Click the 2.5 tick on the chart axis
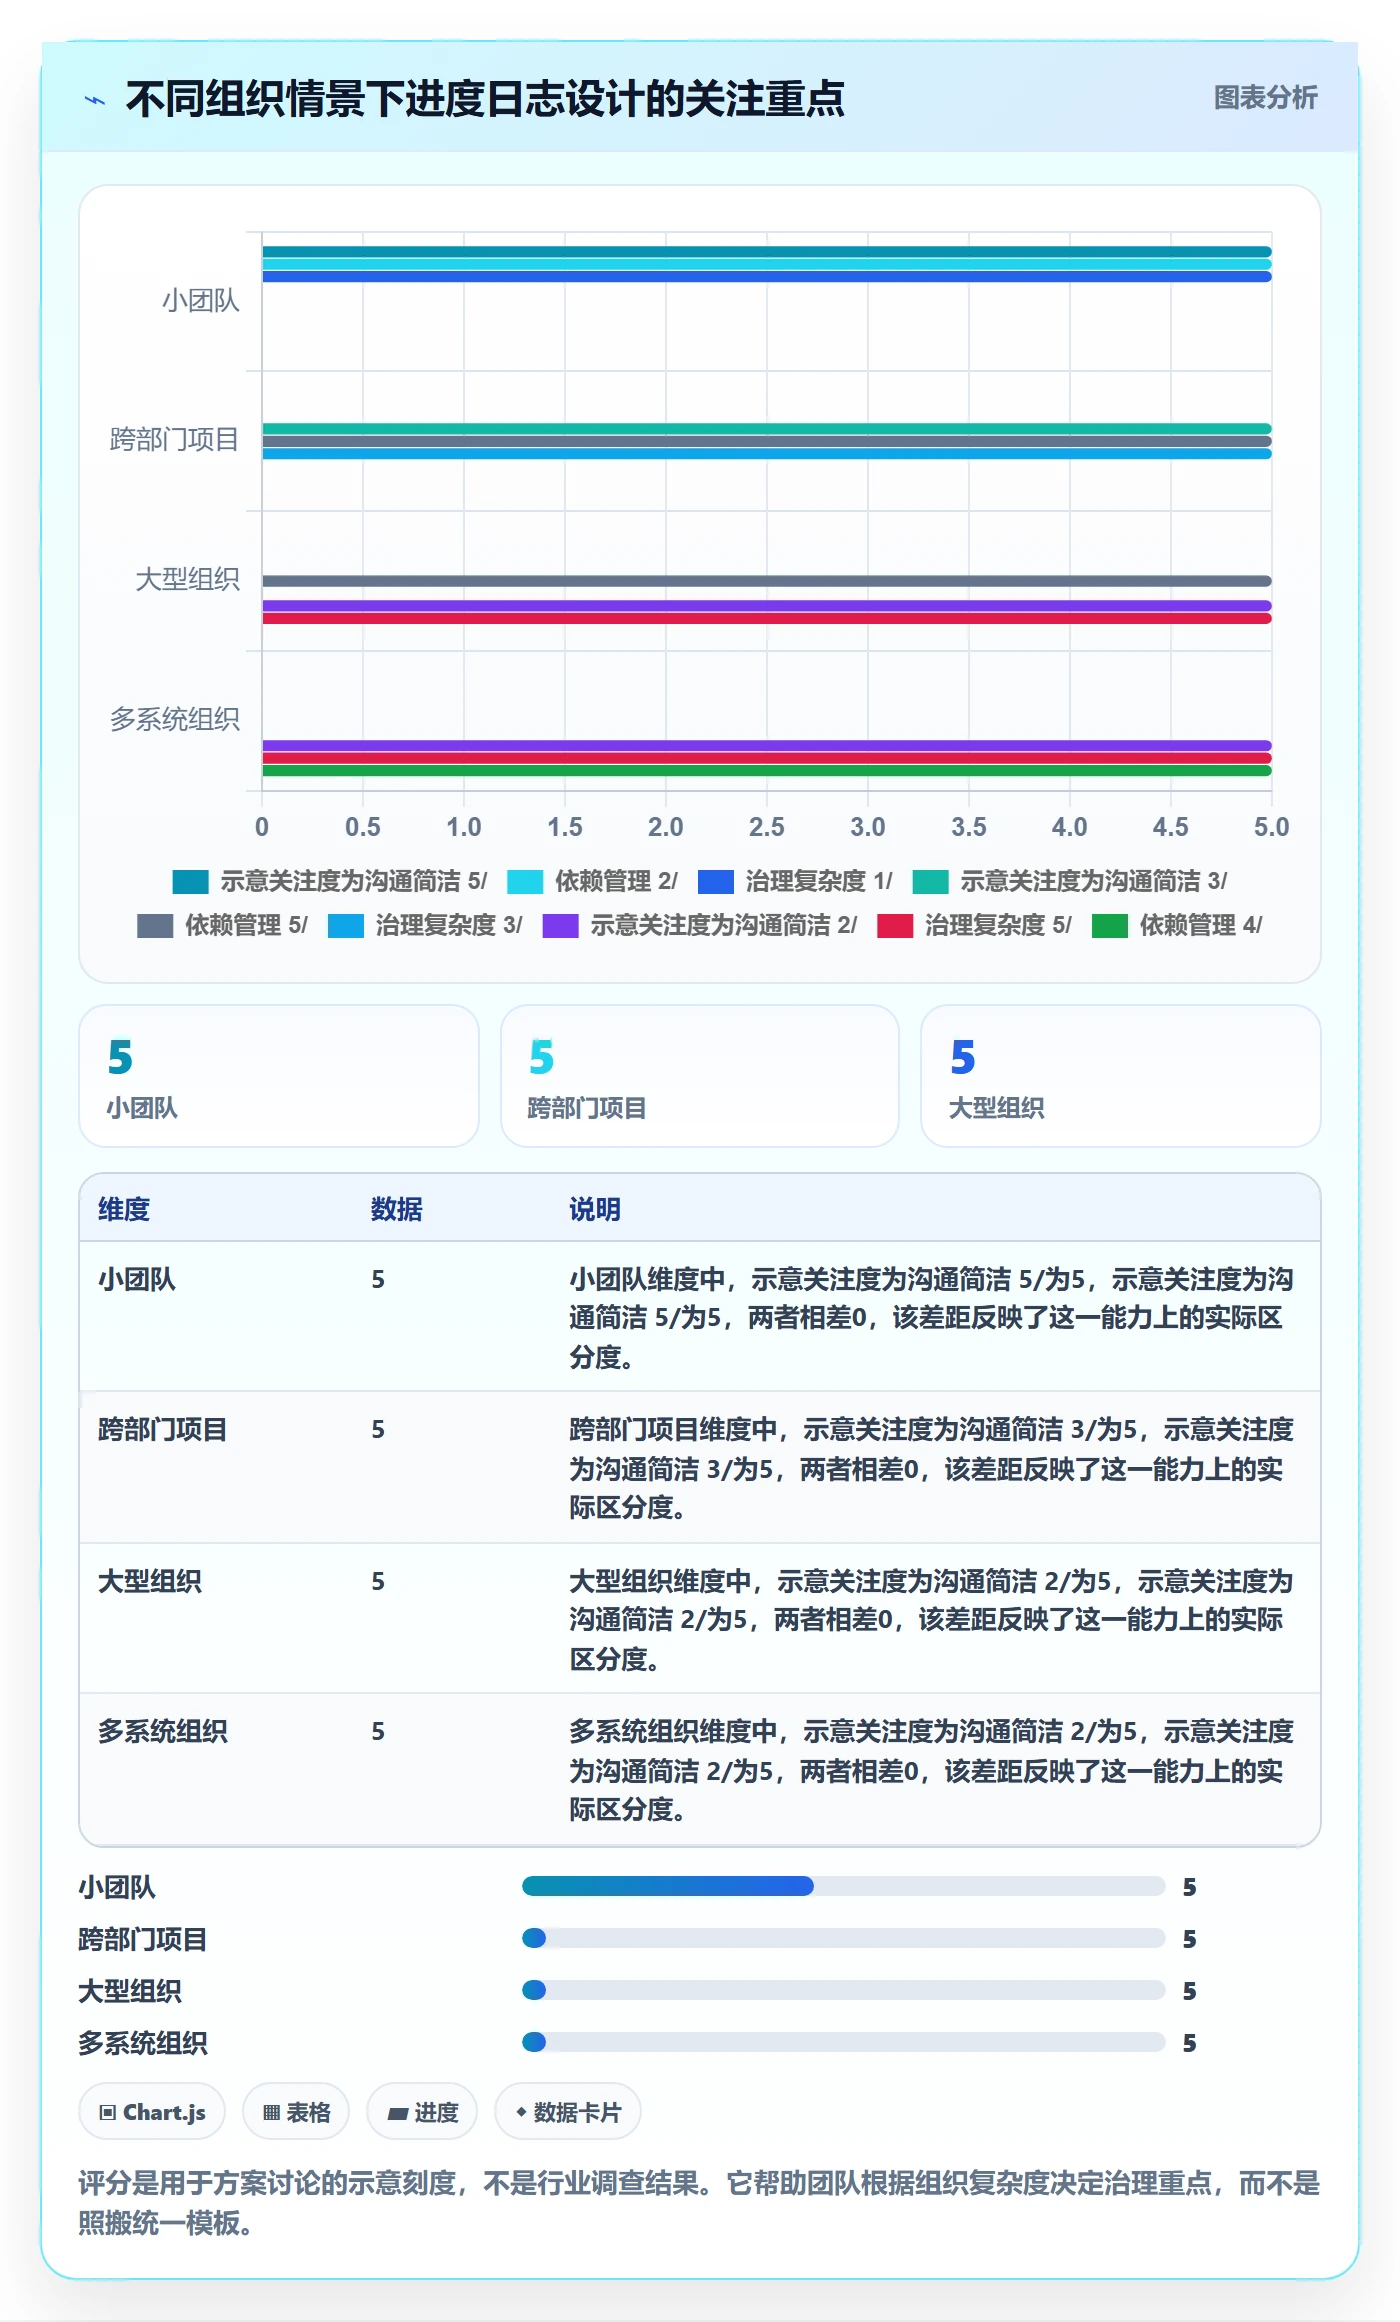Viewport: 1400px width, 2322px height. tap(767, 827)
